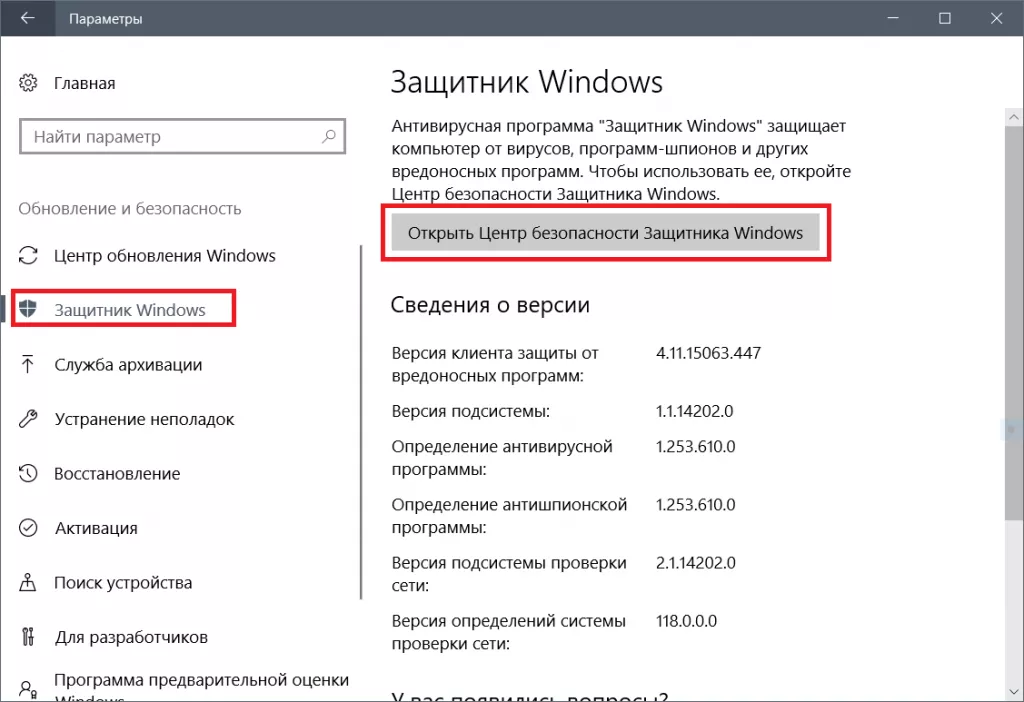Open Центр обновления Windows settings page
The image size is (1024, 702).
click(x=165, y=255)
